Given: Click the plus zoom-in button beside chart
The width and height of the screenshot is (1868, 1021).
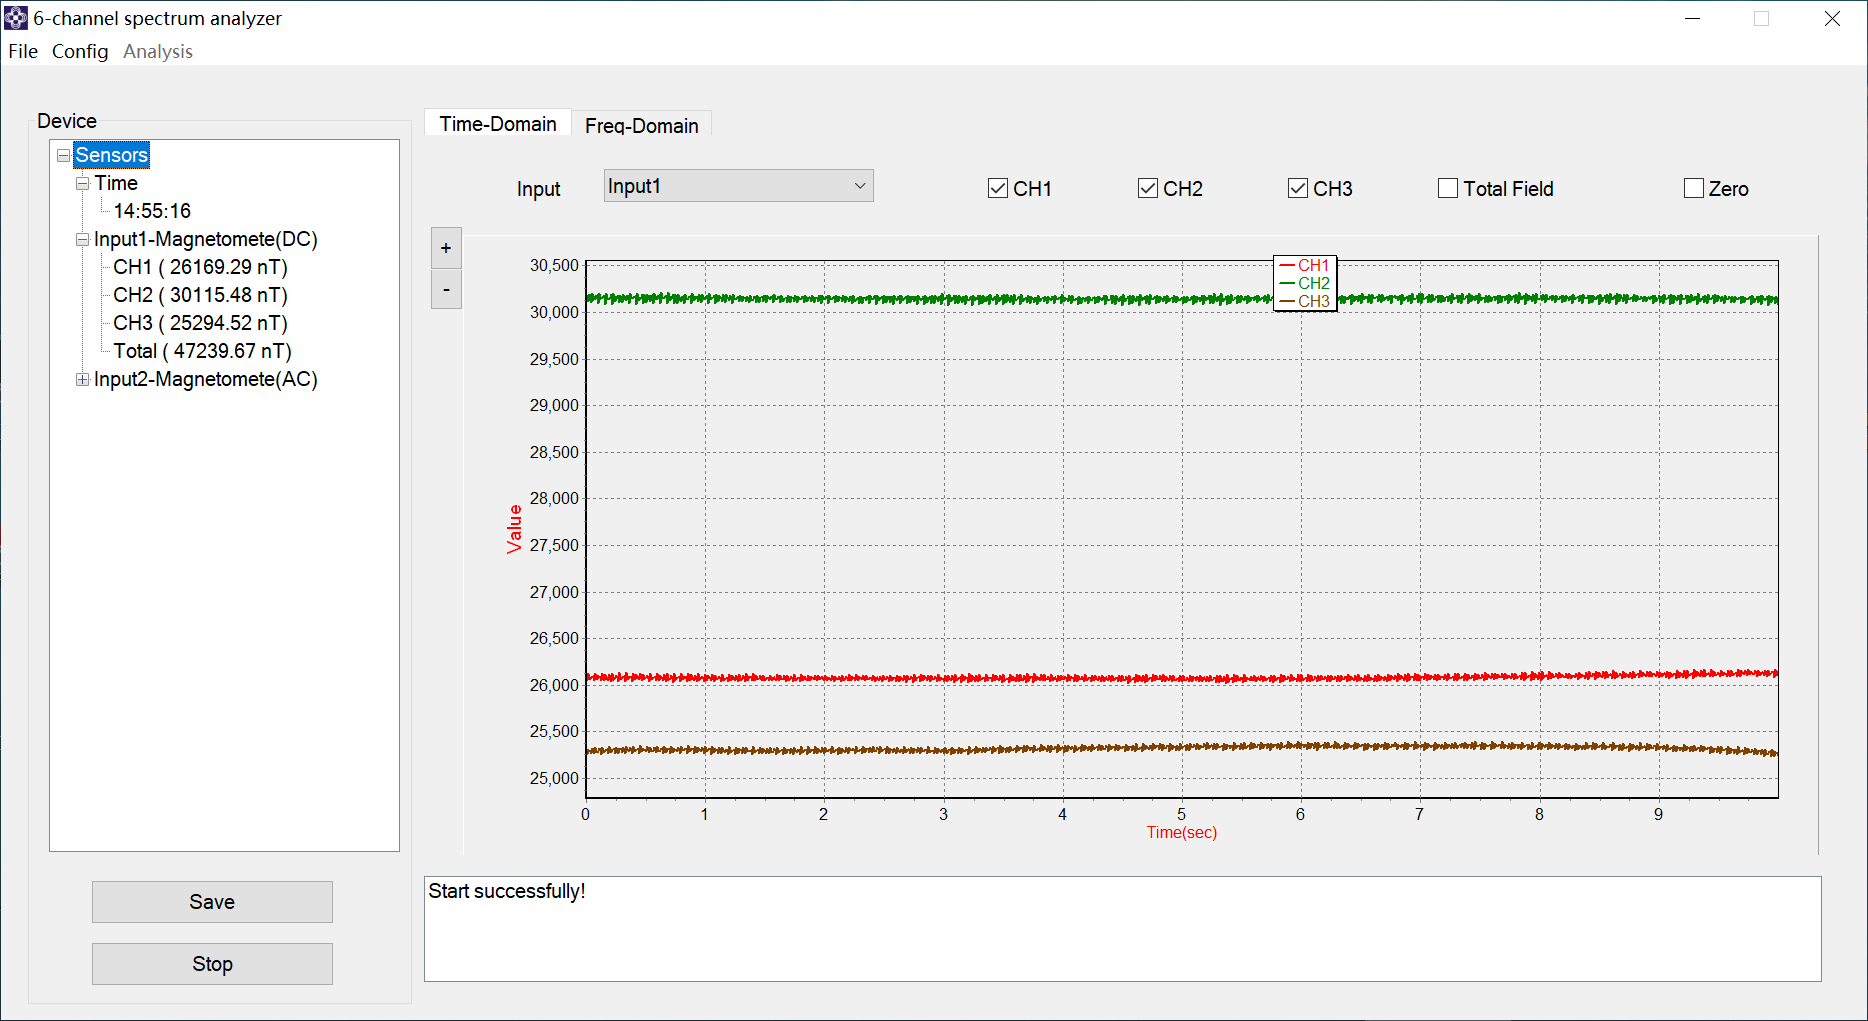Looking at the screenshot, I should 446,248.
